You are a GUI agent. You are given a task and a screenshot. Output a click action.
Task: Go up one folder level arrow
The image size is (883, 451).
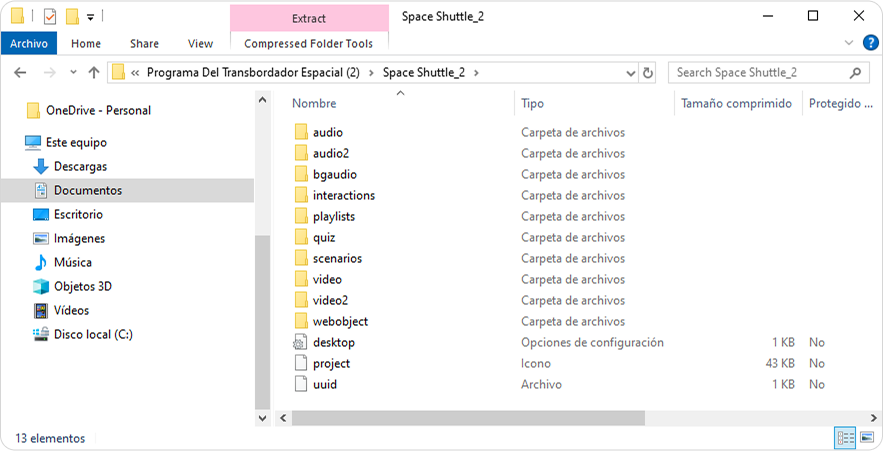(94, 73)
